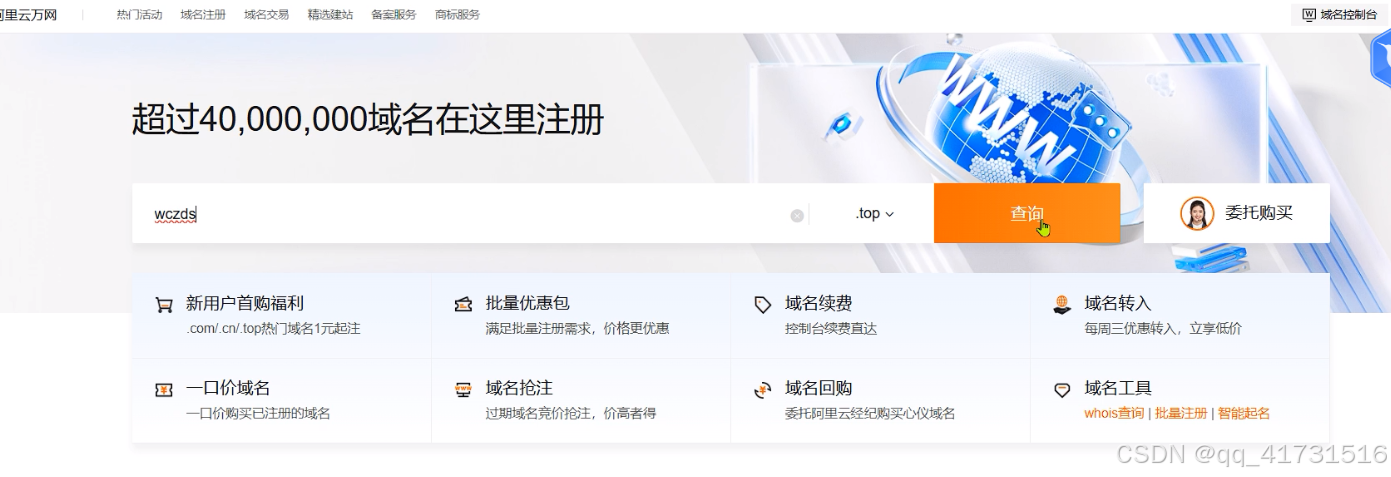
Task: Click text 控制台续费直达
Action: click(x=831, y=328)
